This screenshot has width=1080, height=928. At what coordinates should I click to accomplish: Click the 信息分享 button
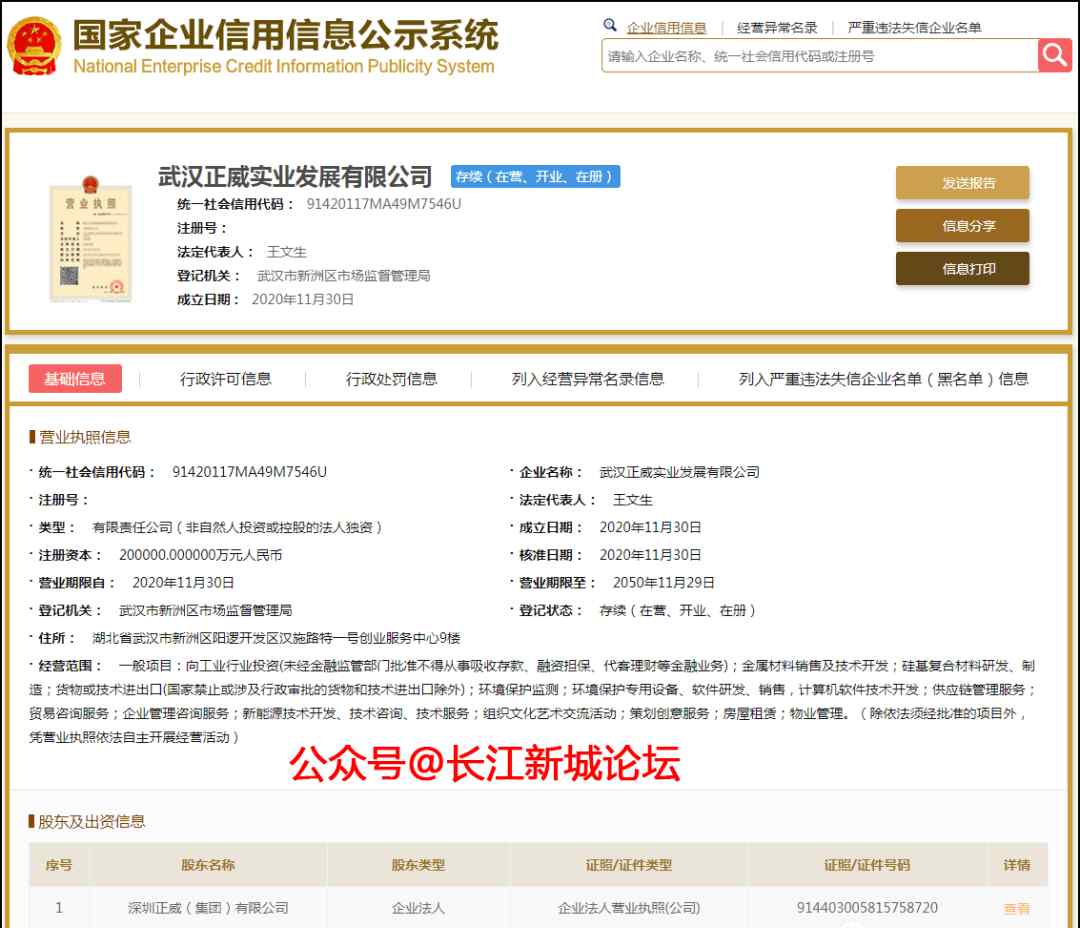[x=962, y=225]
